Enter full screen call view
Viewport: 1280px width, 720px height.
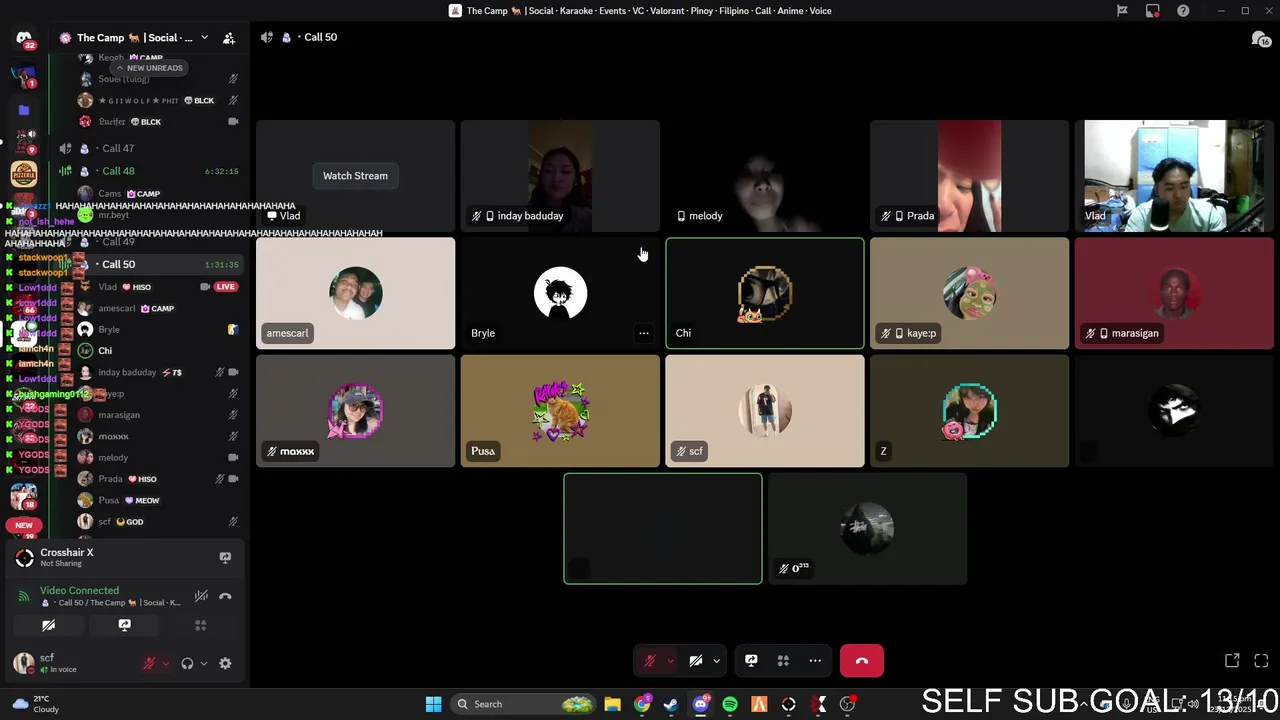[x=1261, y=661]
